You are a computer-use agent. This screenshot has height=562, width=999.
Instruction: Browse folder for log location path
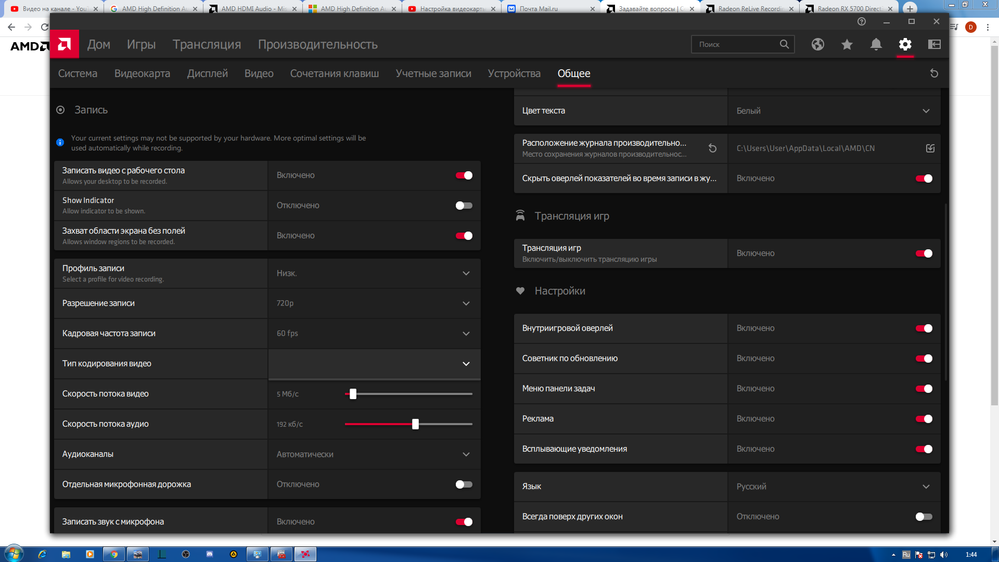click(x=930, y=148)
